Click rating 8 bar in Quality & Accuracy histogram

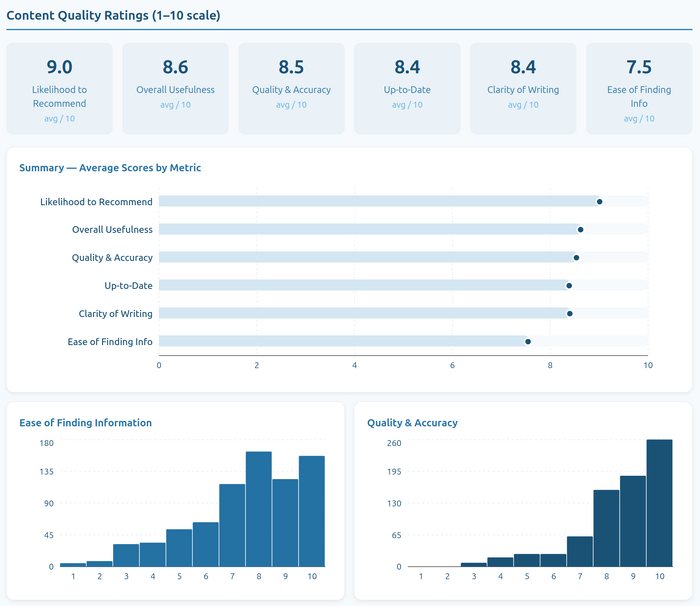coord(606,529)
